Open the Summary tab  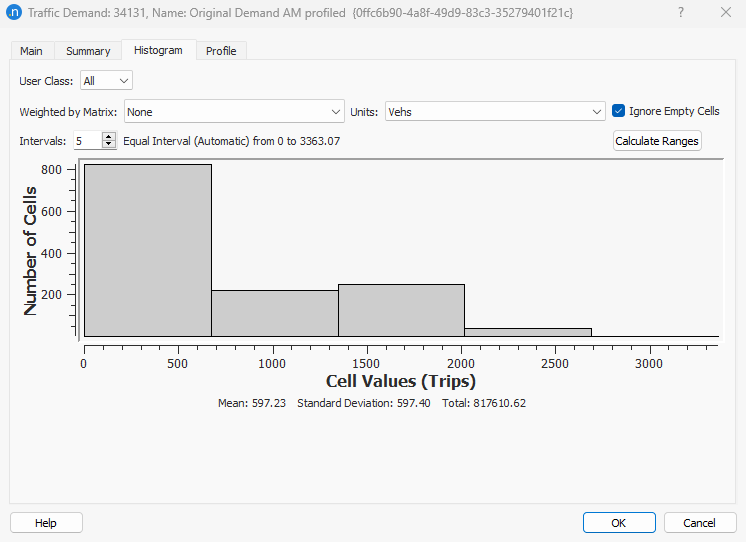coord(88,51)
